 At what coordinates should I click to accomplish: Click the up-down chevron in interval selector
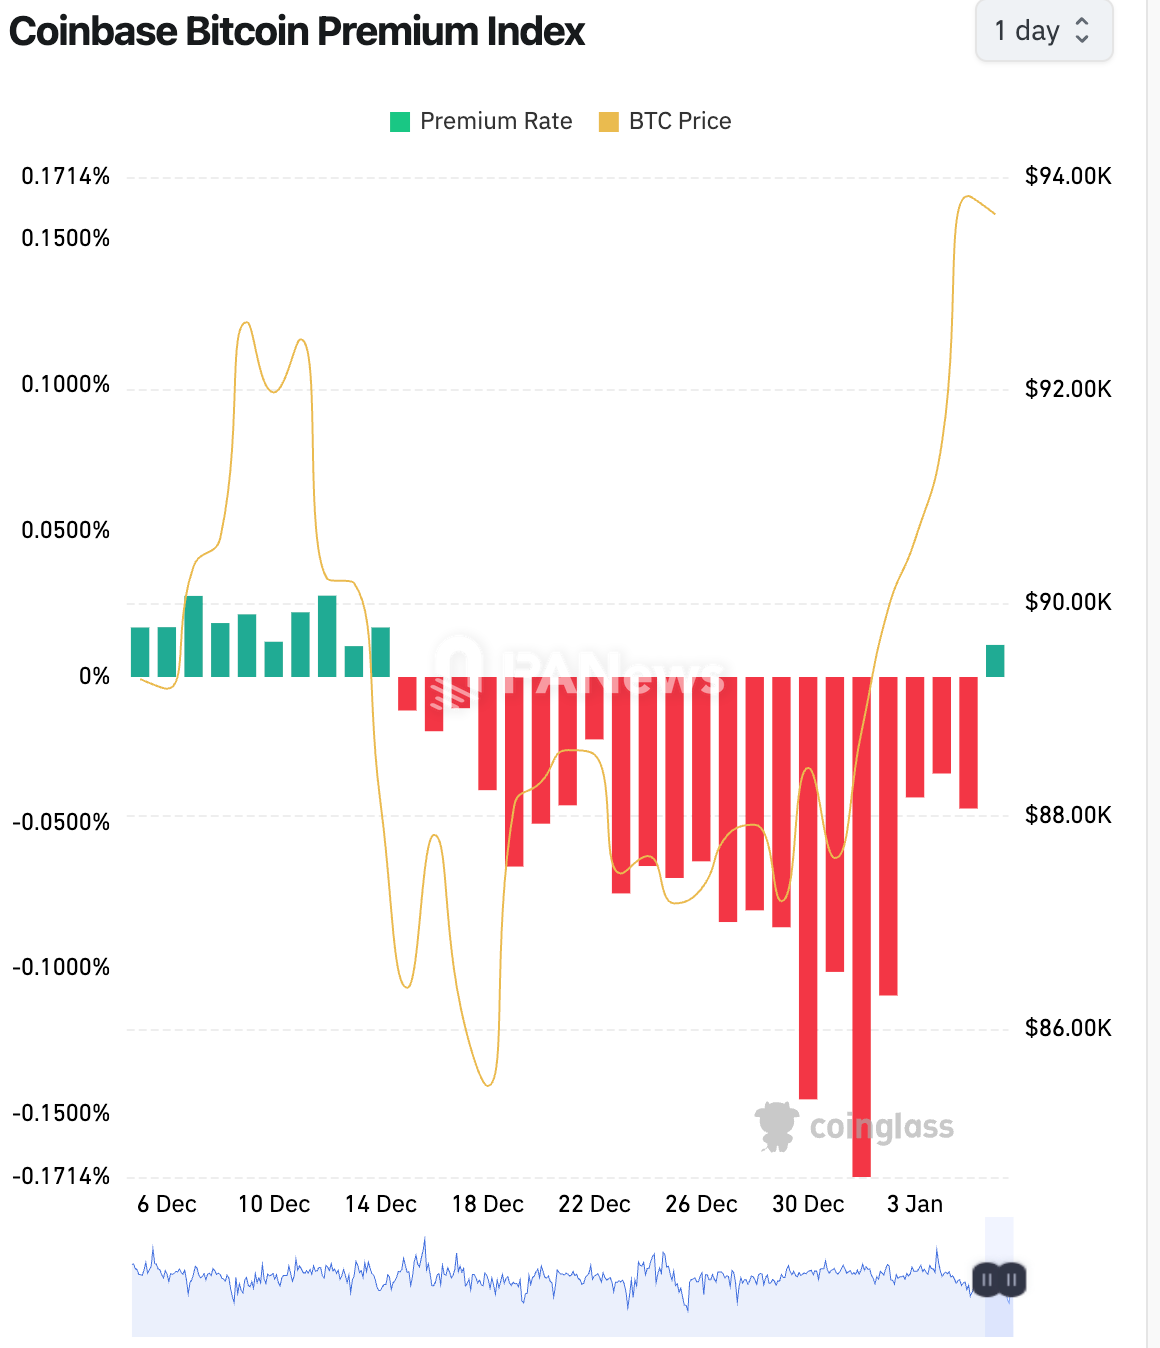[x=1082, y=31]
